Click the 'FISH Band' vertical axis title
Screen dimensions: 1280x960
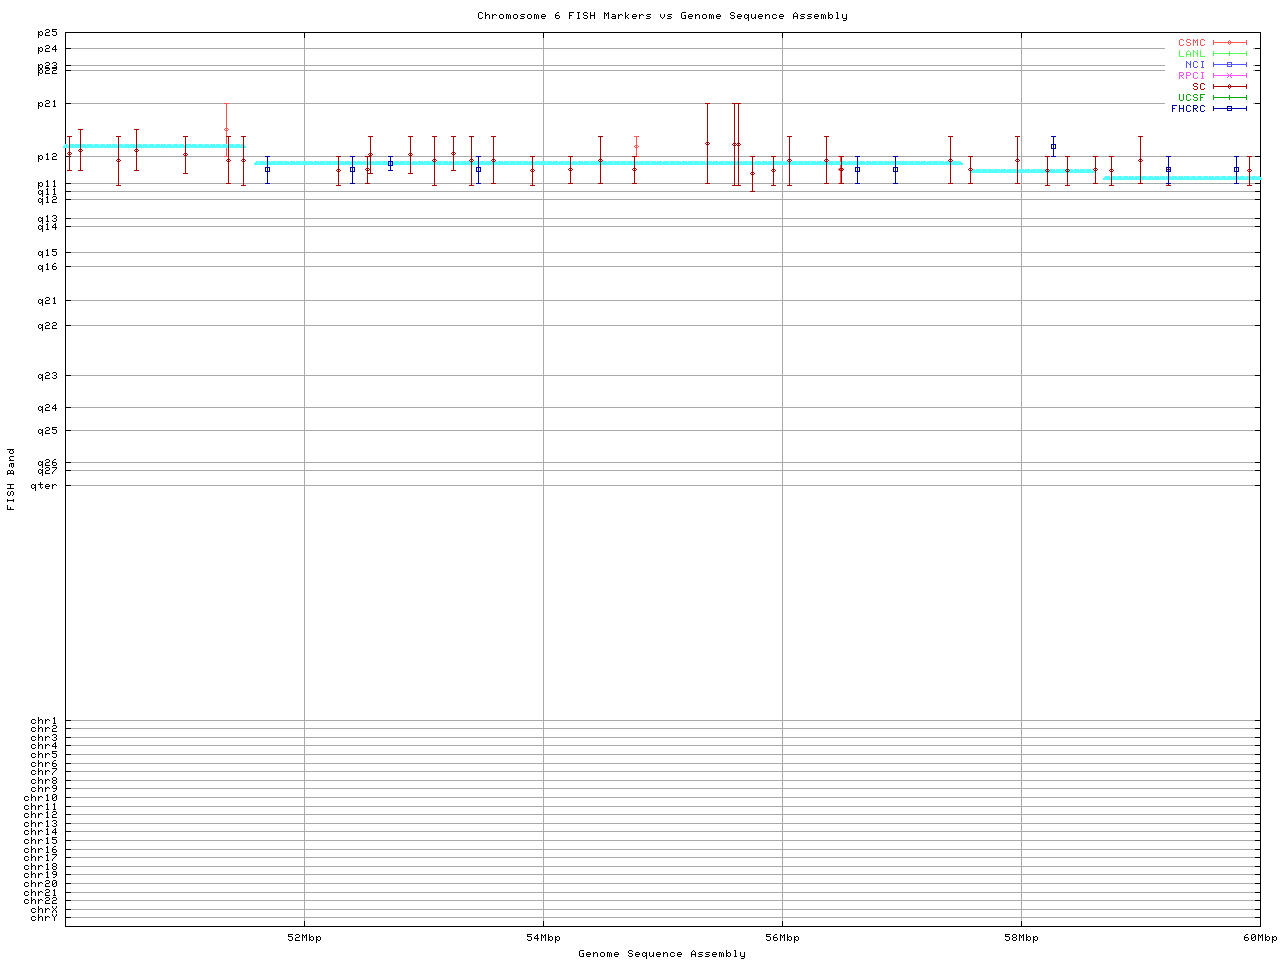coord(12,479)
